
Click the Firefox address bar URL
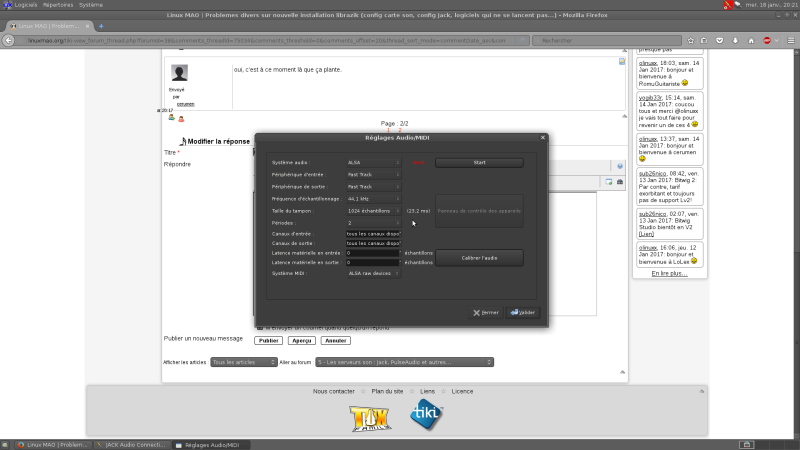266,40
